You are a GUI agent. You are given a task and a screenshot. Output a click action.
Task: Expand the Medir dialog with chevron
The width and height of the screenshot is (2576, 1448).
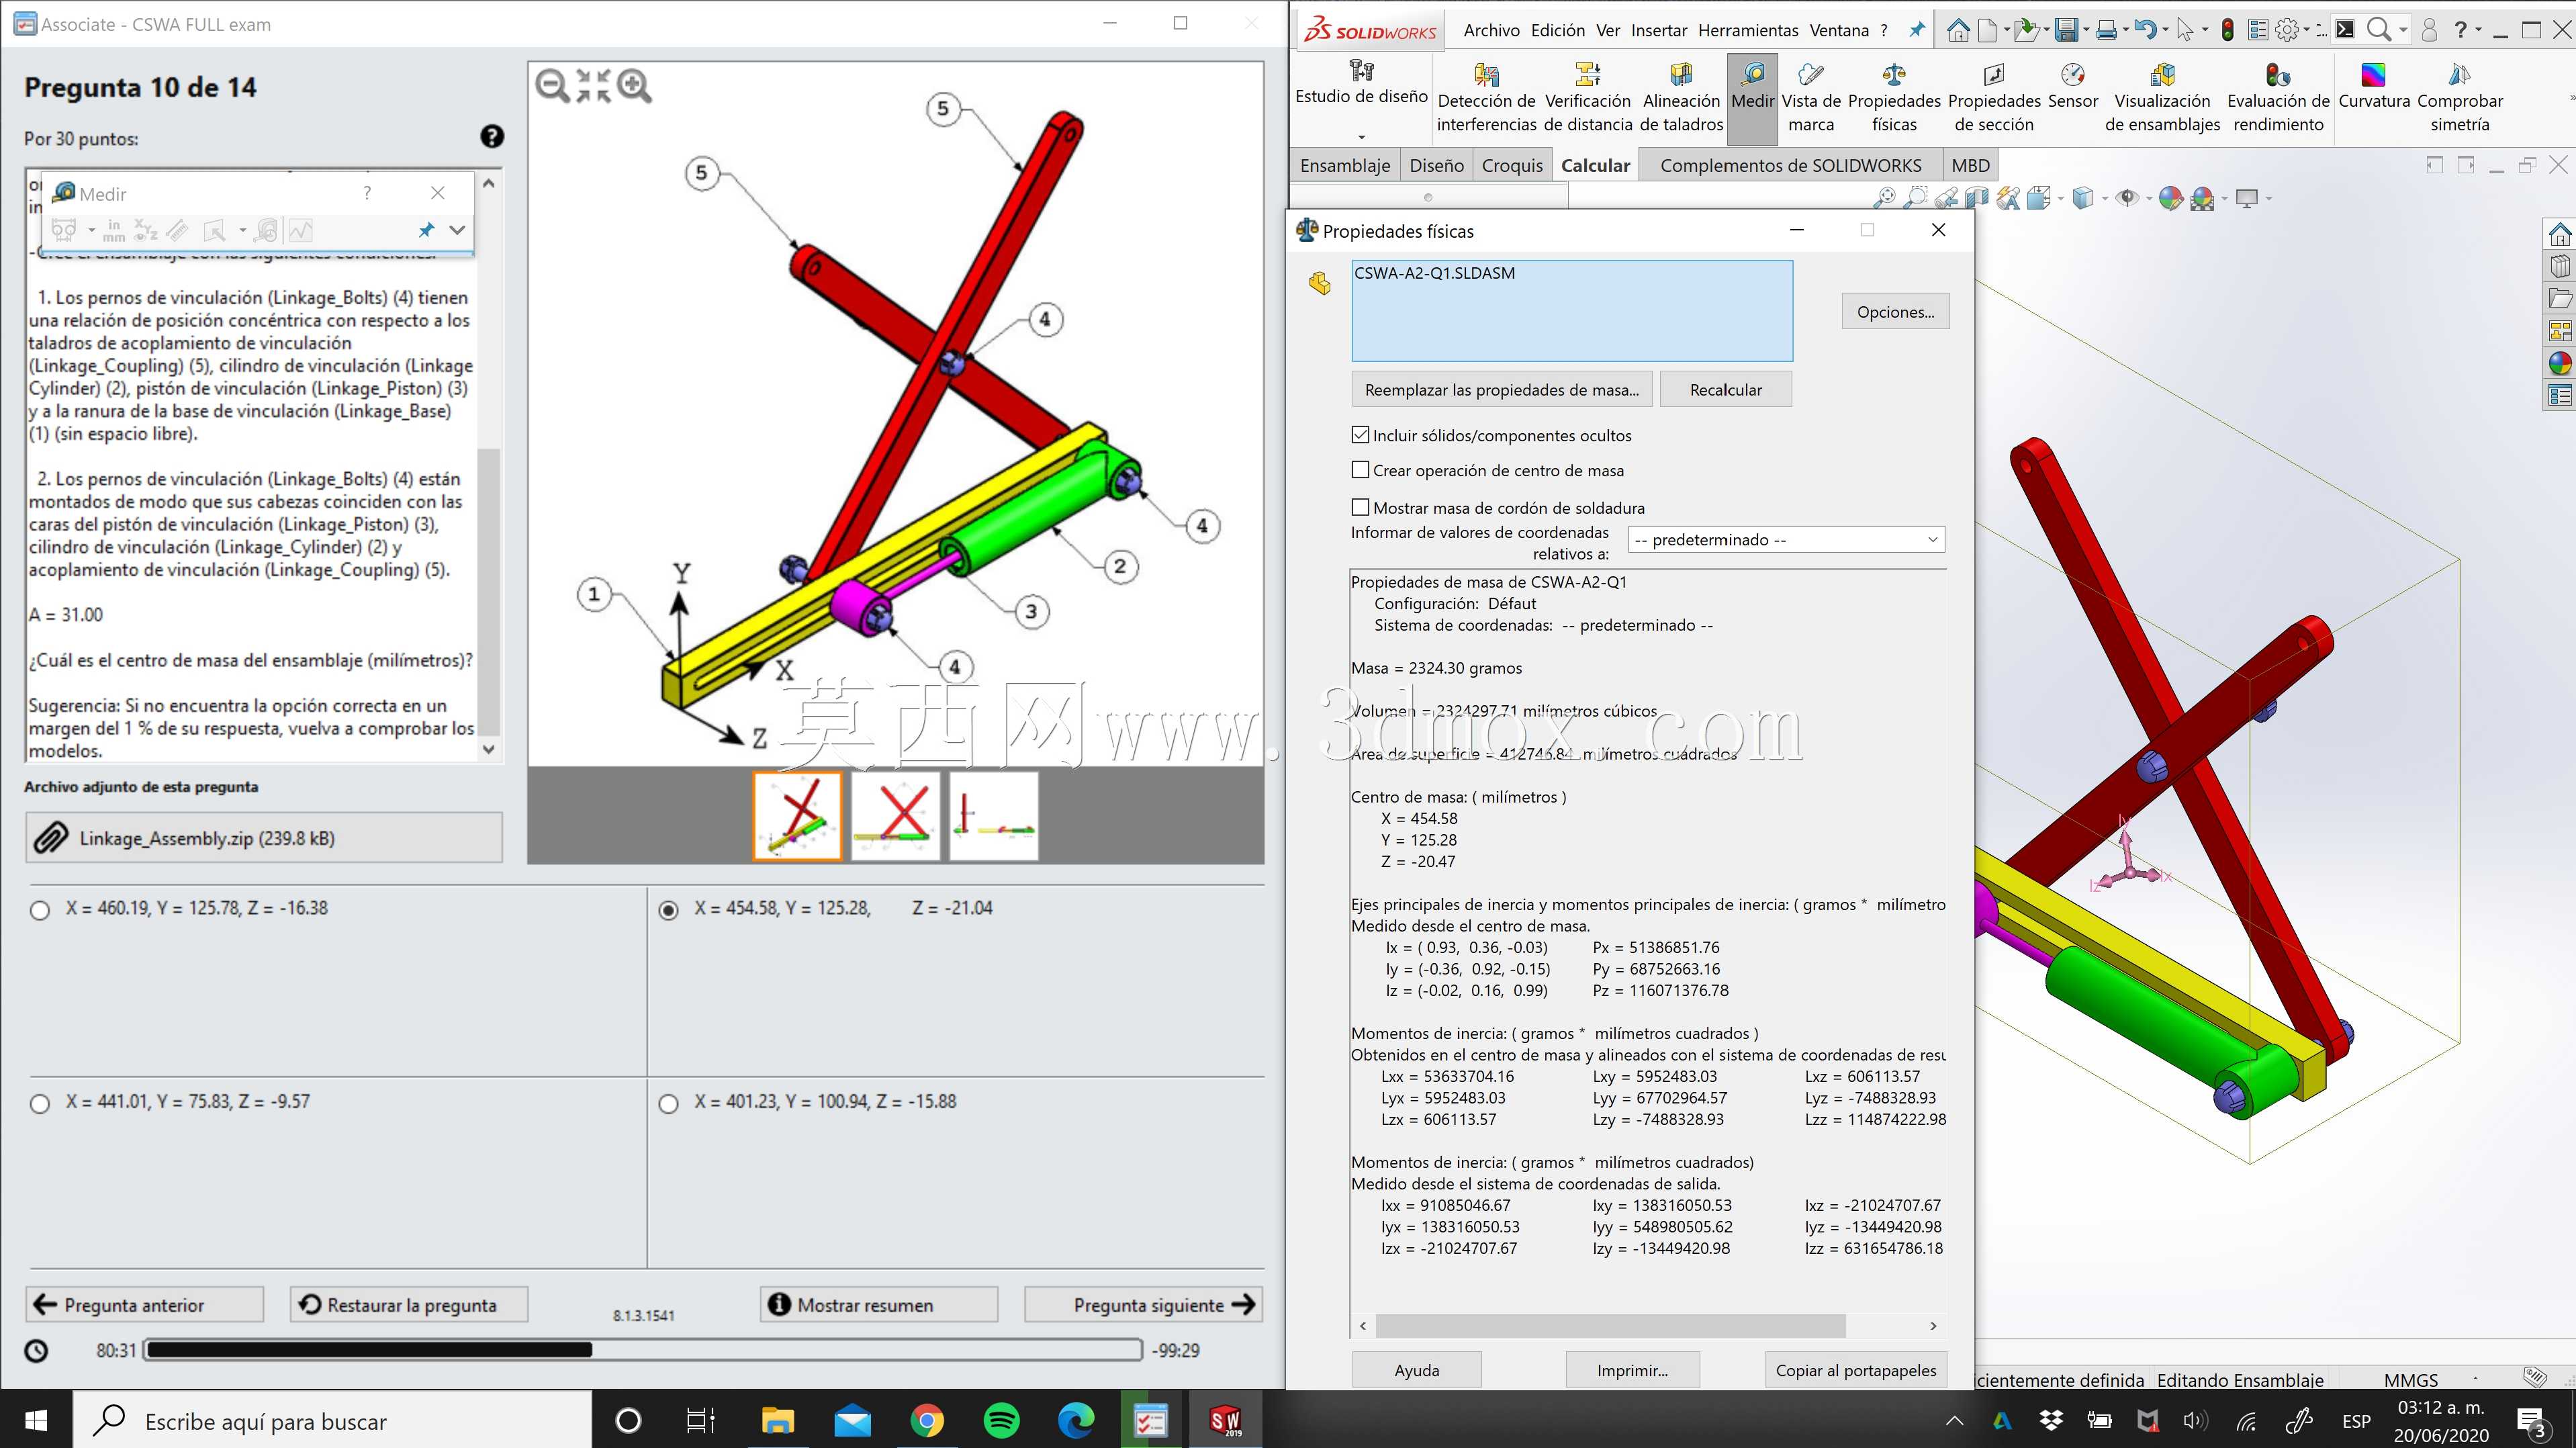tap(457, 230)
